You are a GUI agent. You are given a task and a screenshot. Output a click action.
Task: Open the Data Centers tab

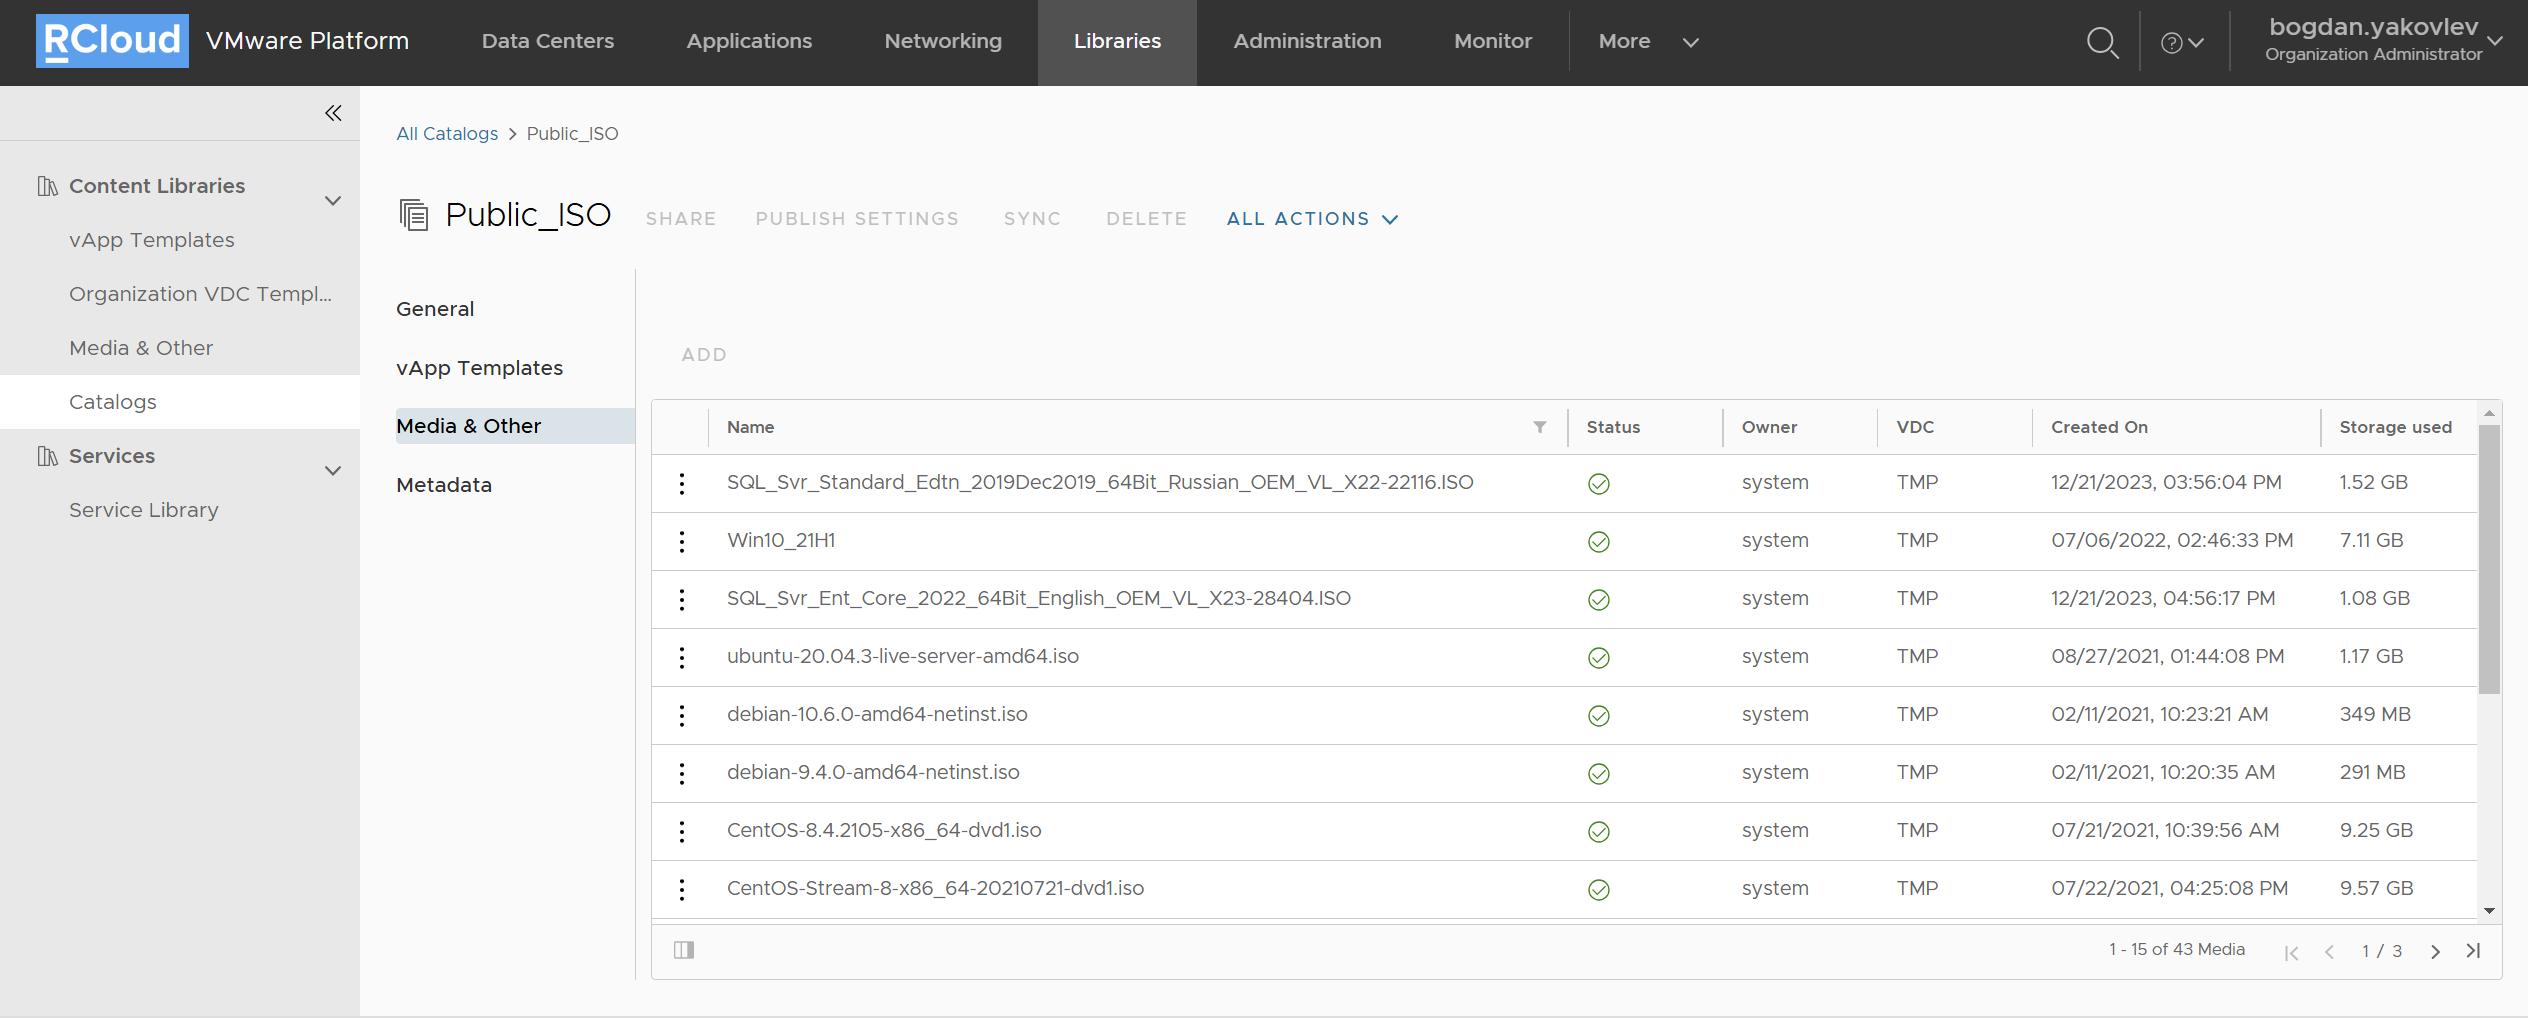coord(547,42)
